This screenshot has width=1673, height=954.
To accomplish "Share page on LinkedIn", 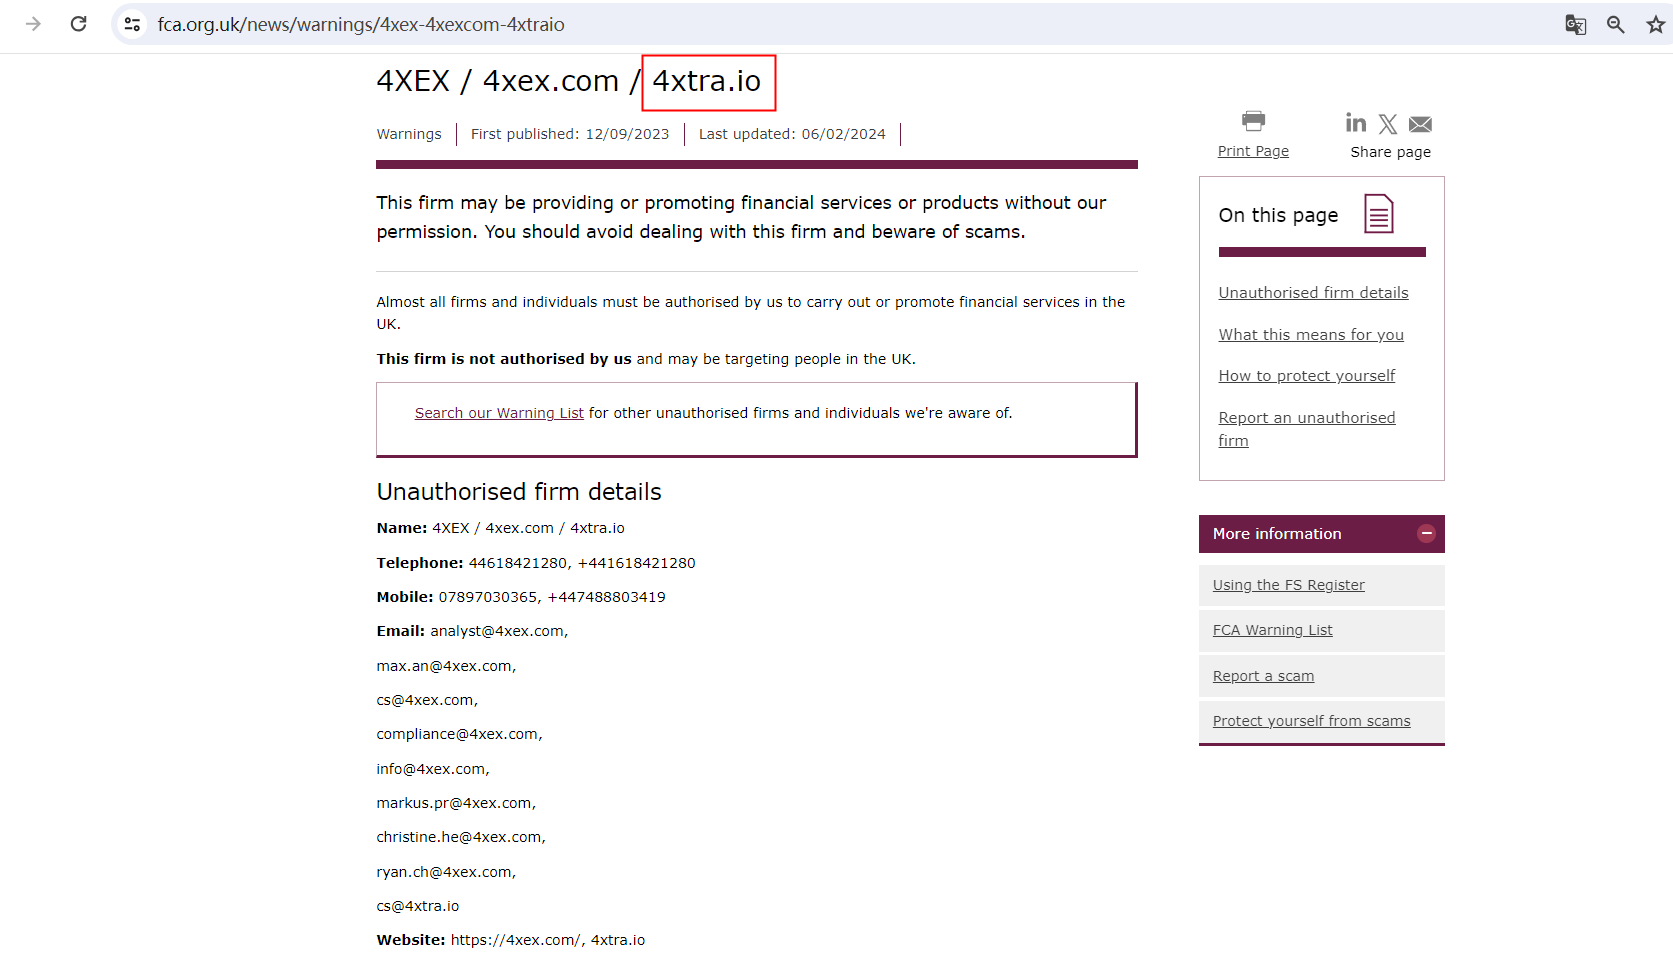I will 1356,123.
